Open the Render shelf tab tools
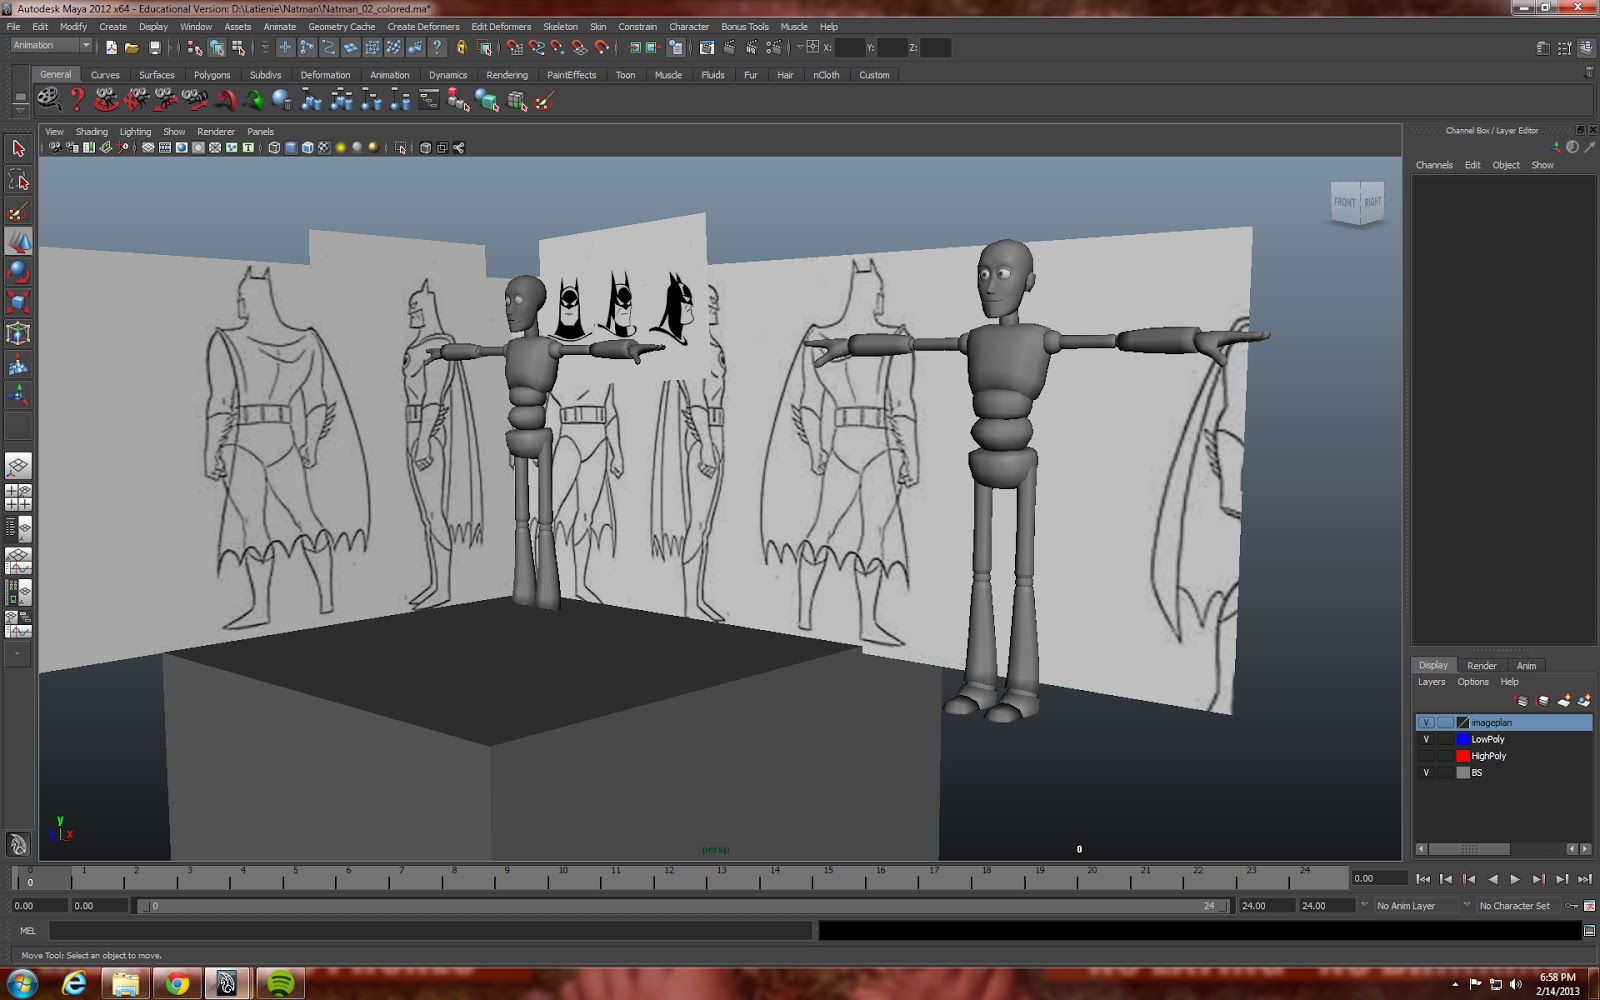 [507, 74]
